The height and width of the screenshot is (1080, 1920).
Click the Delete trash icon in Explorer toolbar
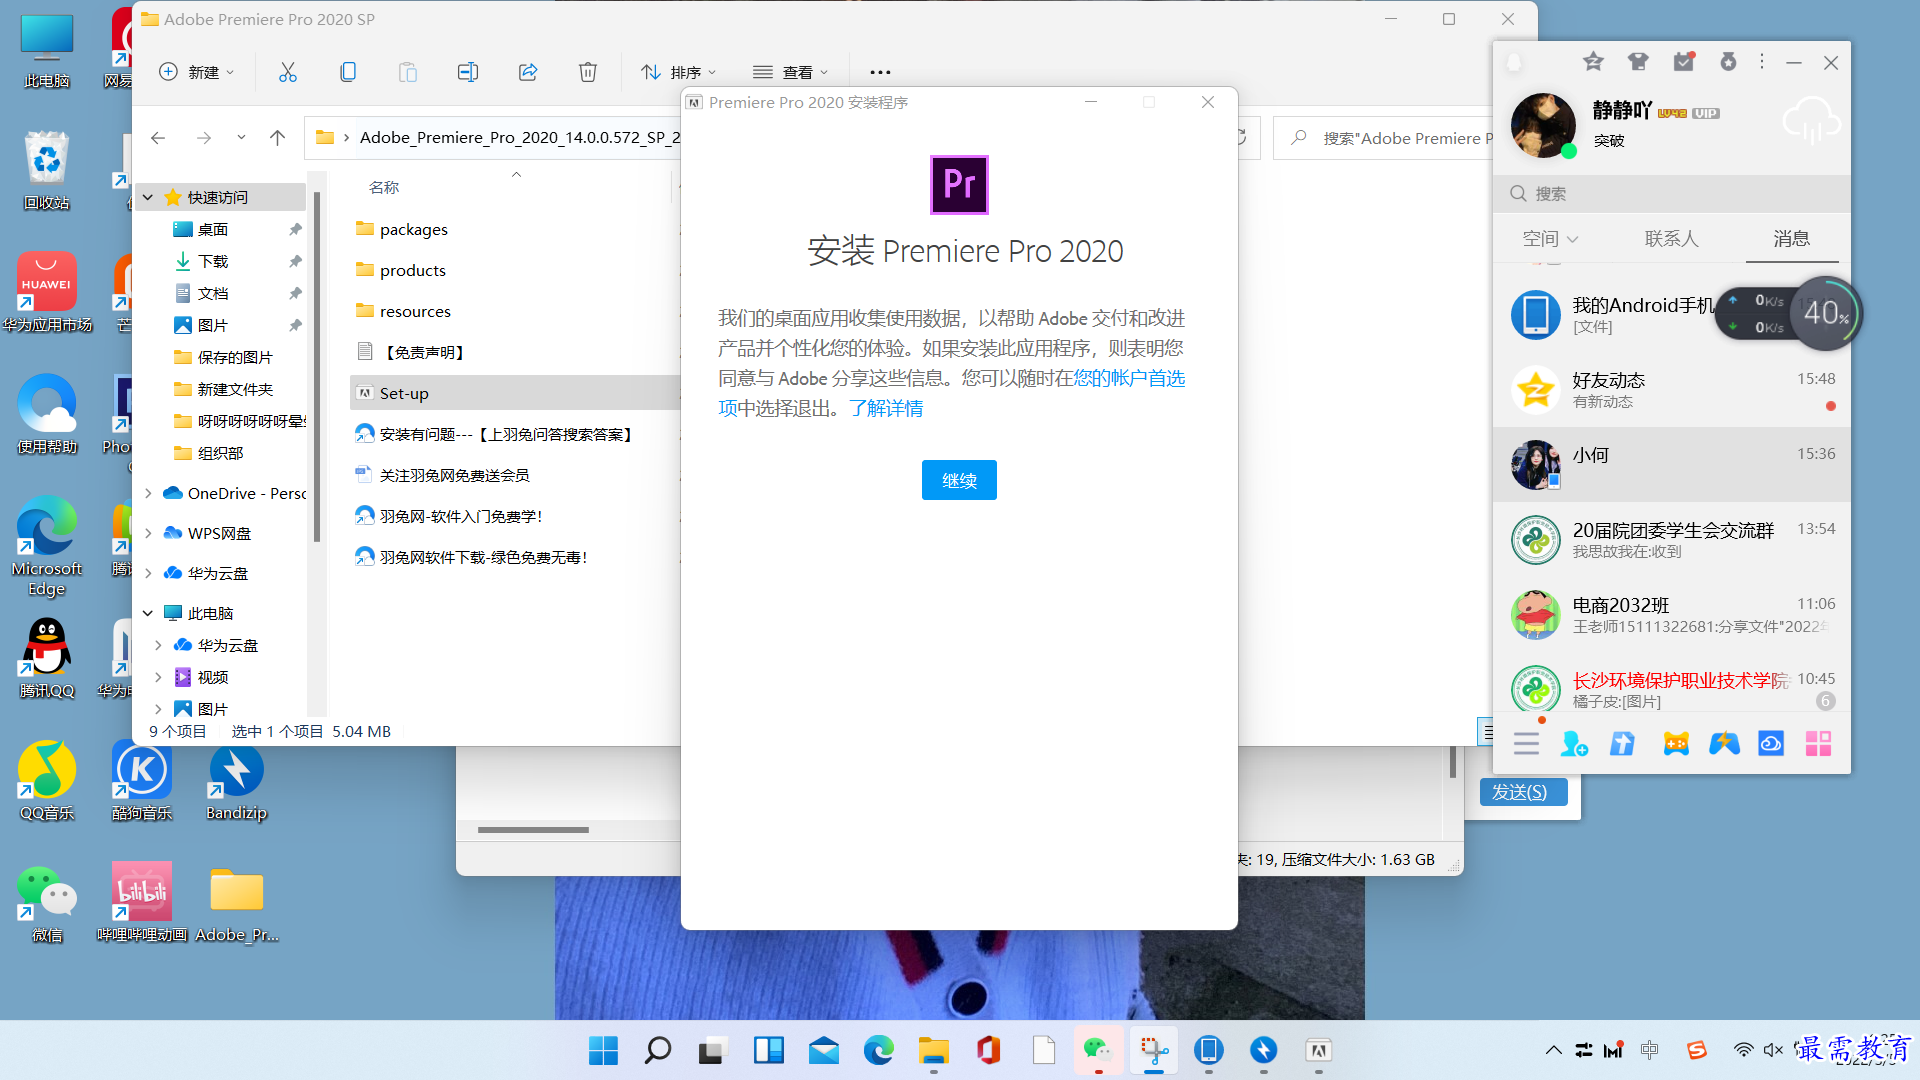coord(588,72)
